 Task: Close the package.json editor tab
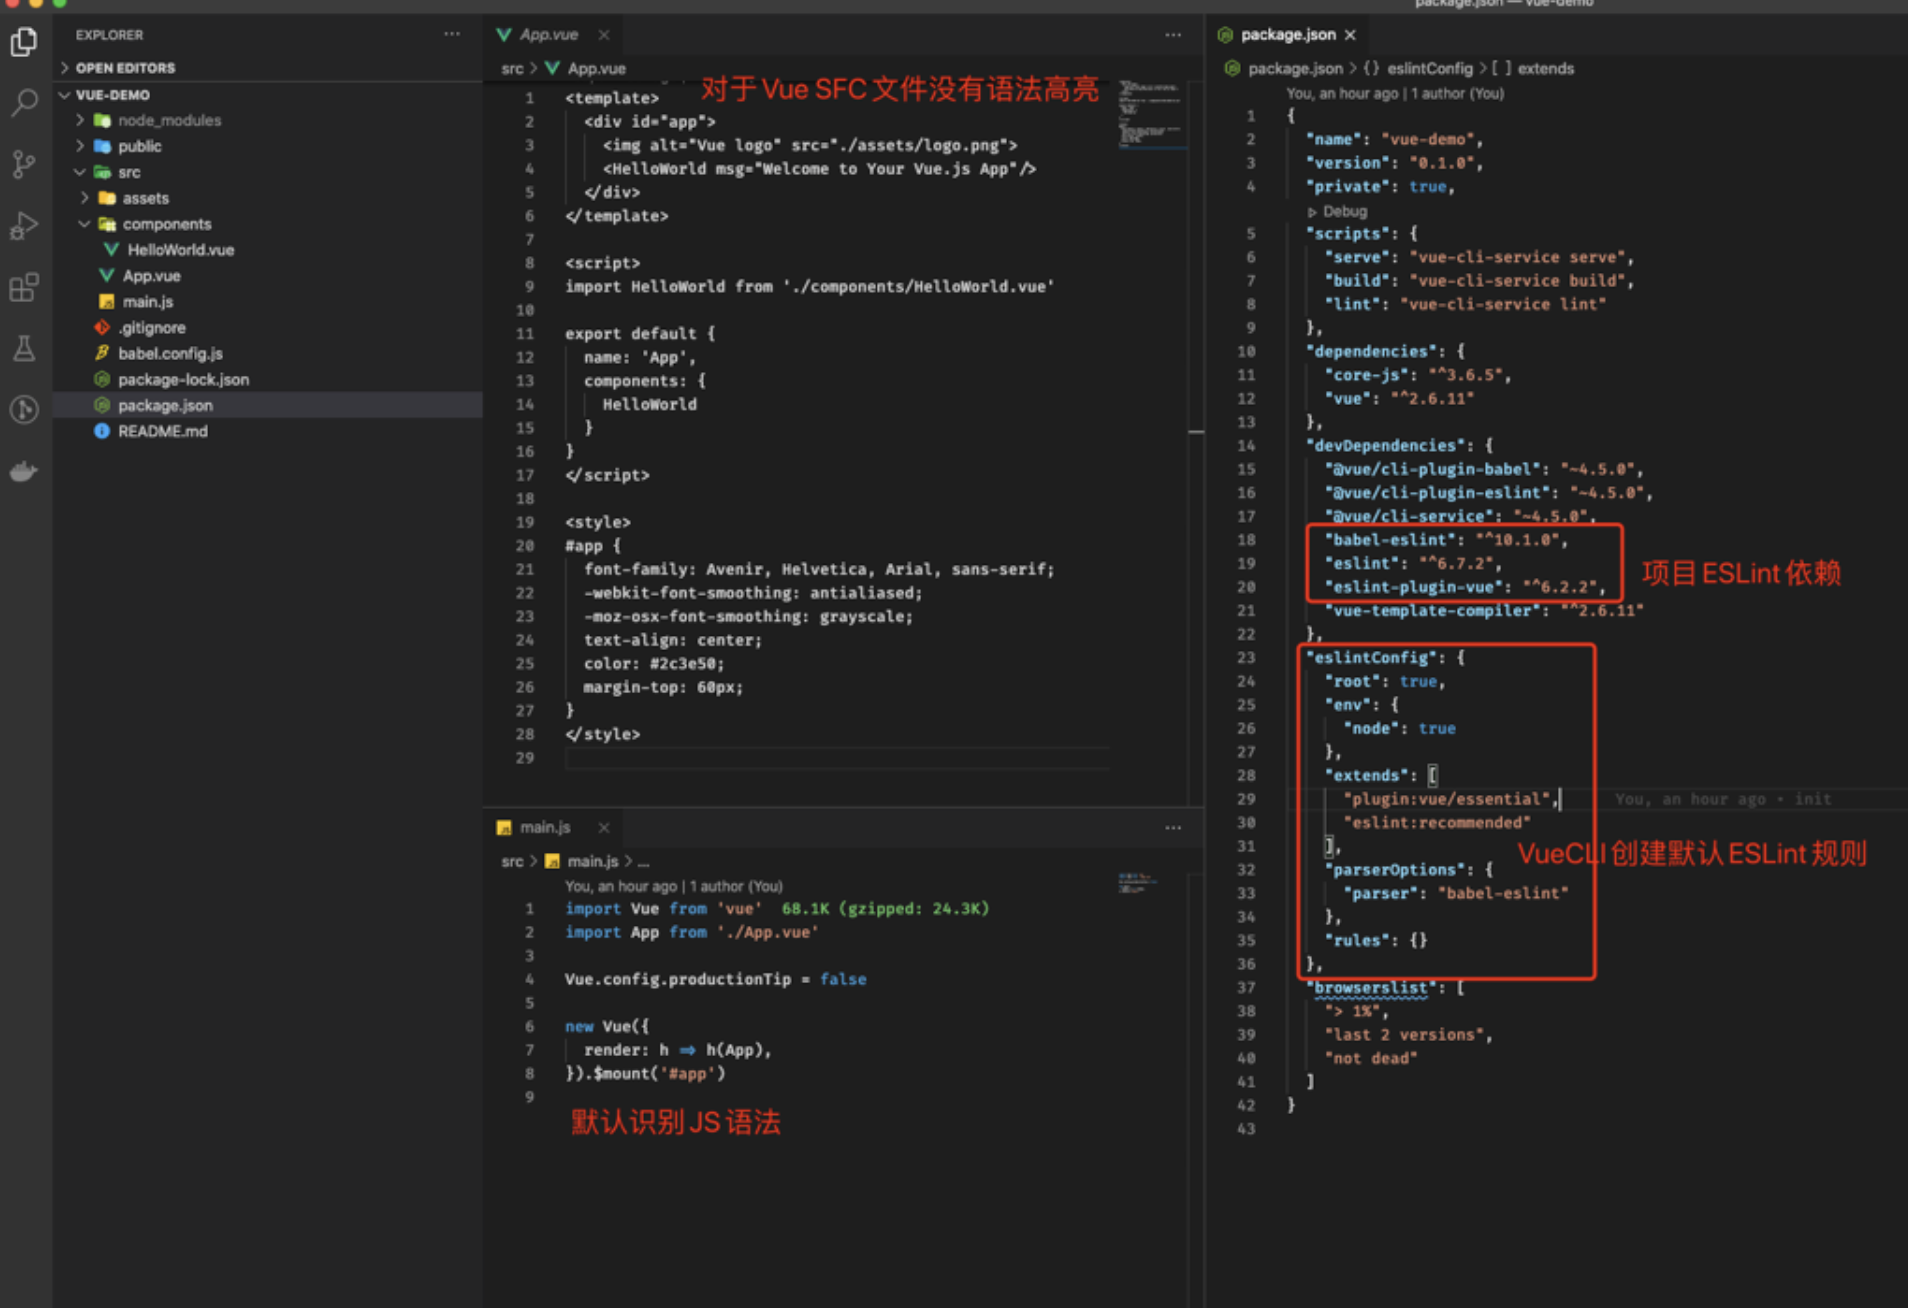(1350, 34)
